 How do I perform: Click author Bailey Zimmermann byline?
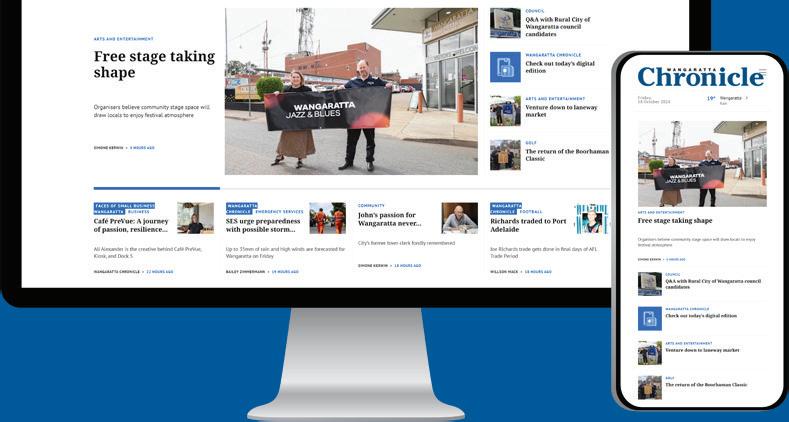click(245, 272)
